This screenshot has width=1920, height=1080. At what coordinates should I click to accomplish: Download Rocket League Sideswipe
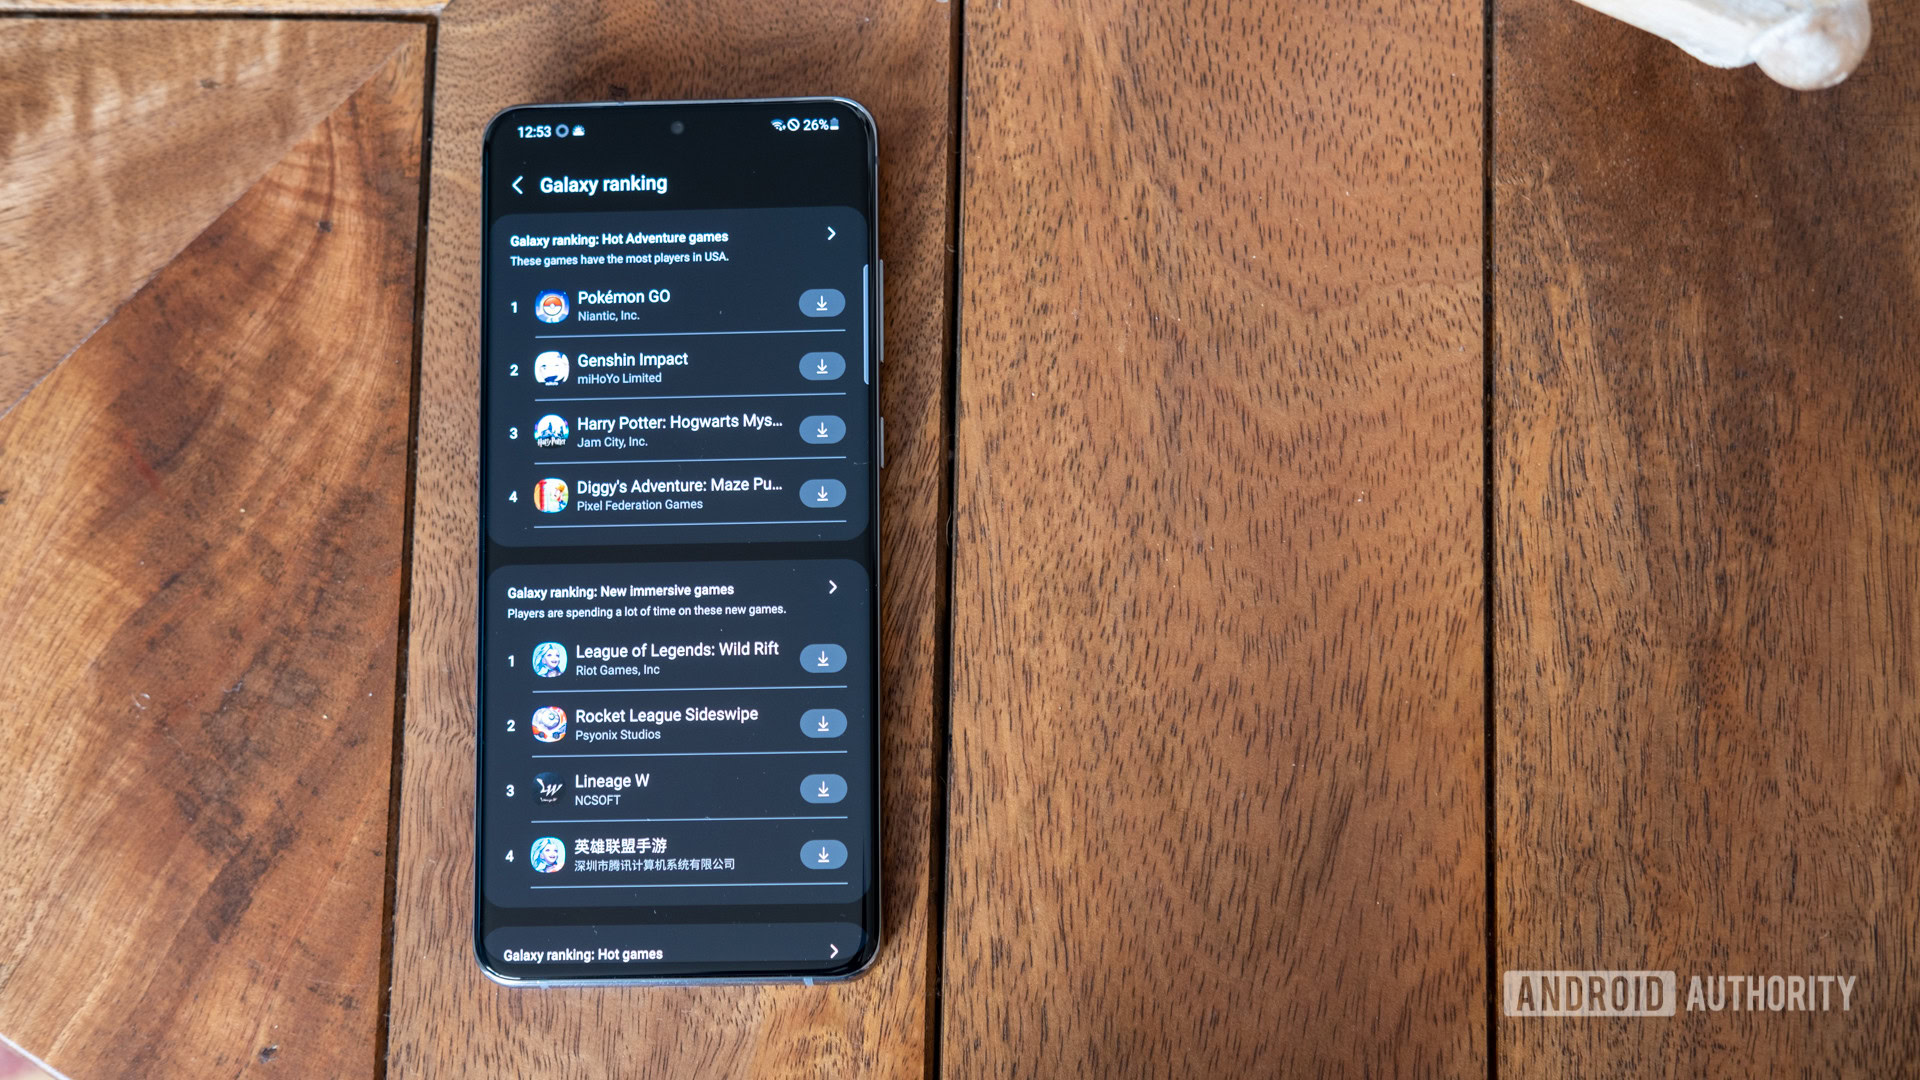click(x=822, y=720)
